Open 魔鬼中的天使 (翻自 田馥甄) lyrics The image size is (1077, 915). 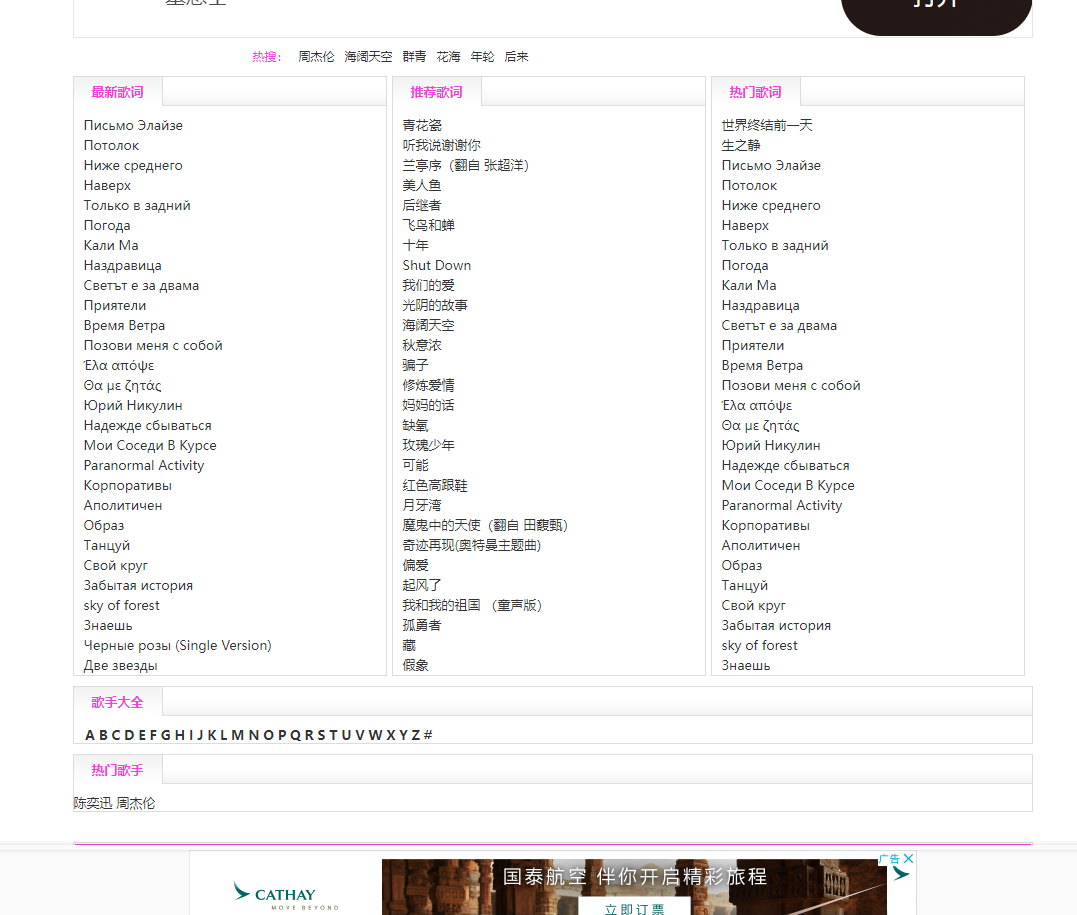click(485, 526)
